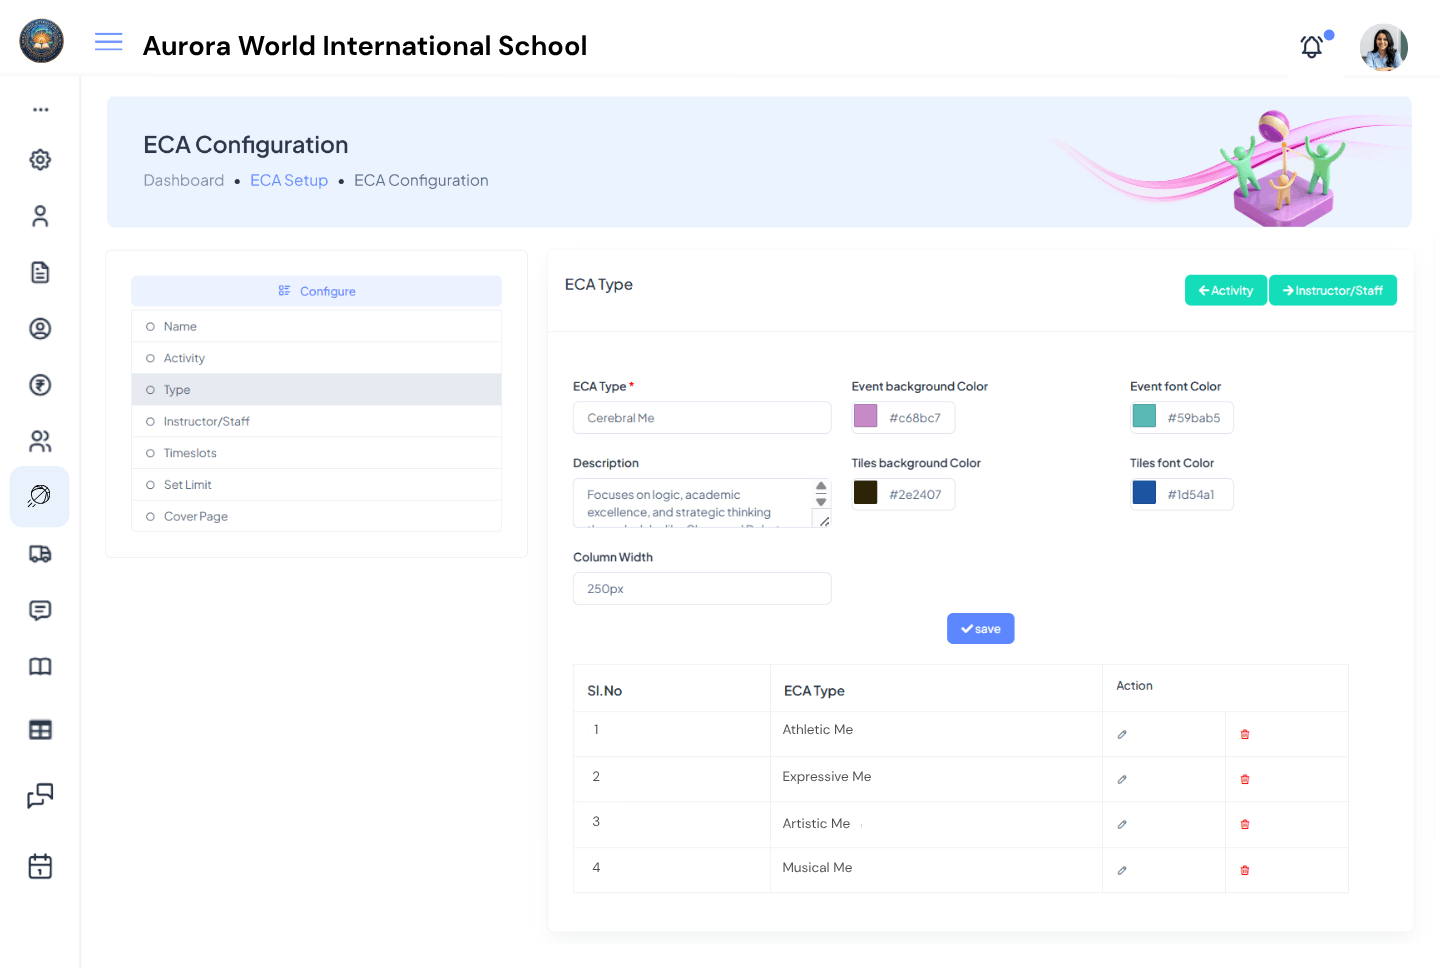Open the timetable grid icon in the sidebar
Image resolution: width=1440 pixels, height=968 pixels.
(40, 729)
